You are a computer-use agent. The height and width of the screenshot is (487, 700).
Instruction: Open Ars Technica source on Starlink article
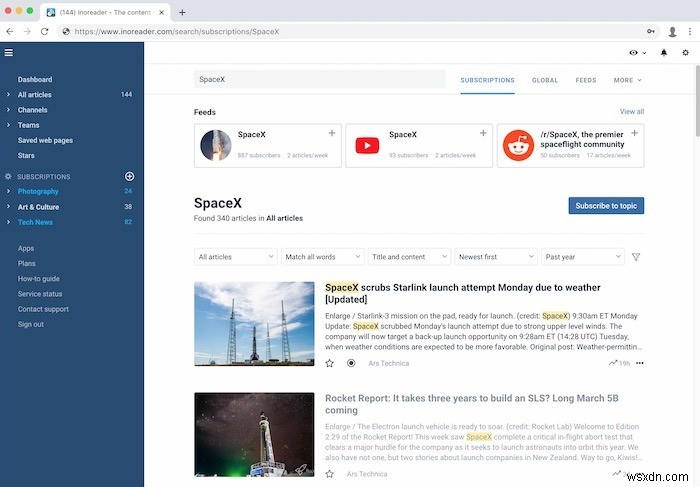coord(388,363)
